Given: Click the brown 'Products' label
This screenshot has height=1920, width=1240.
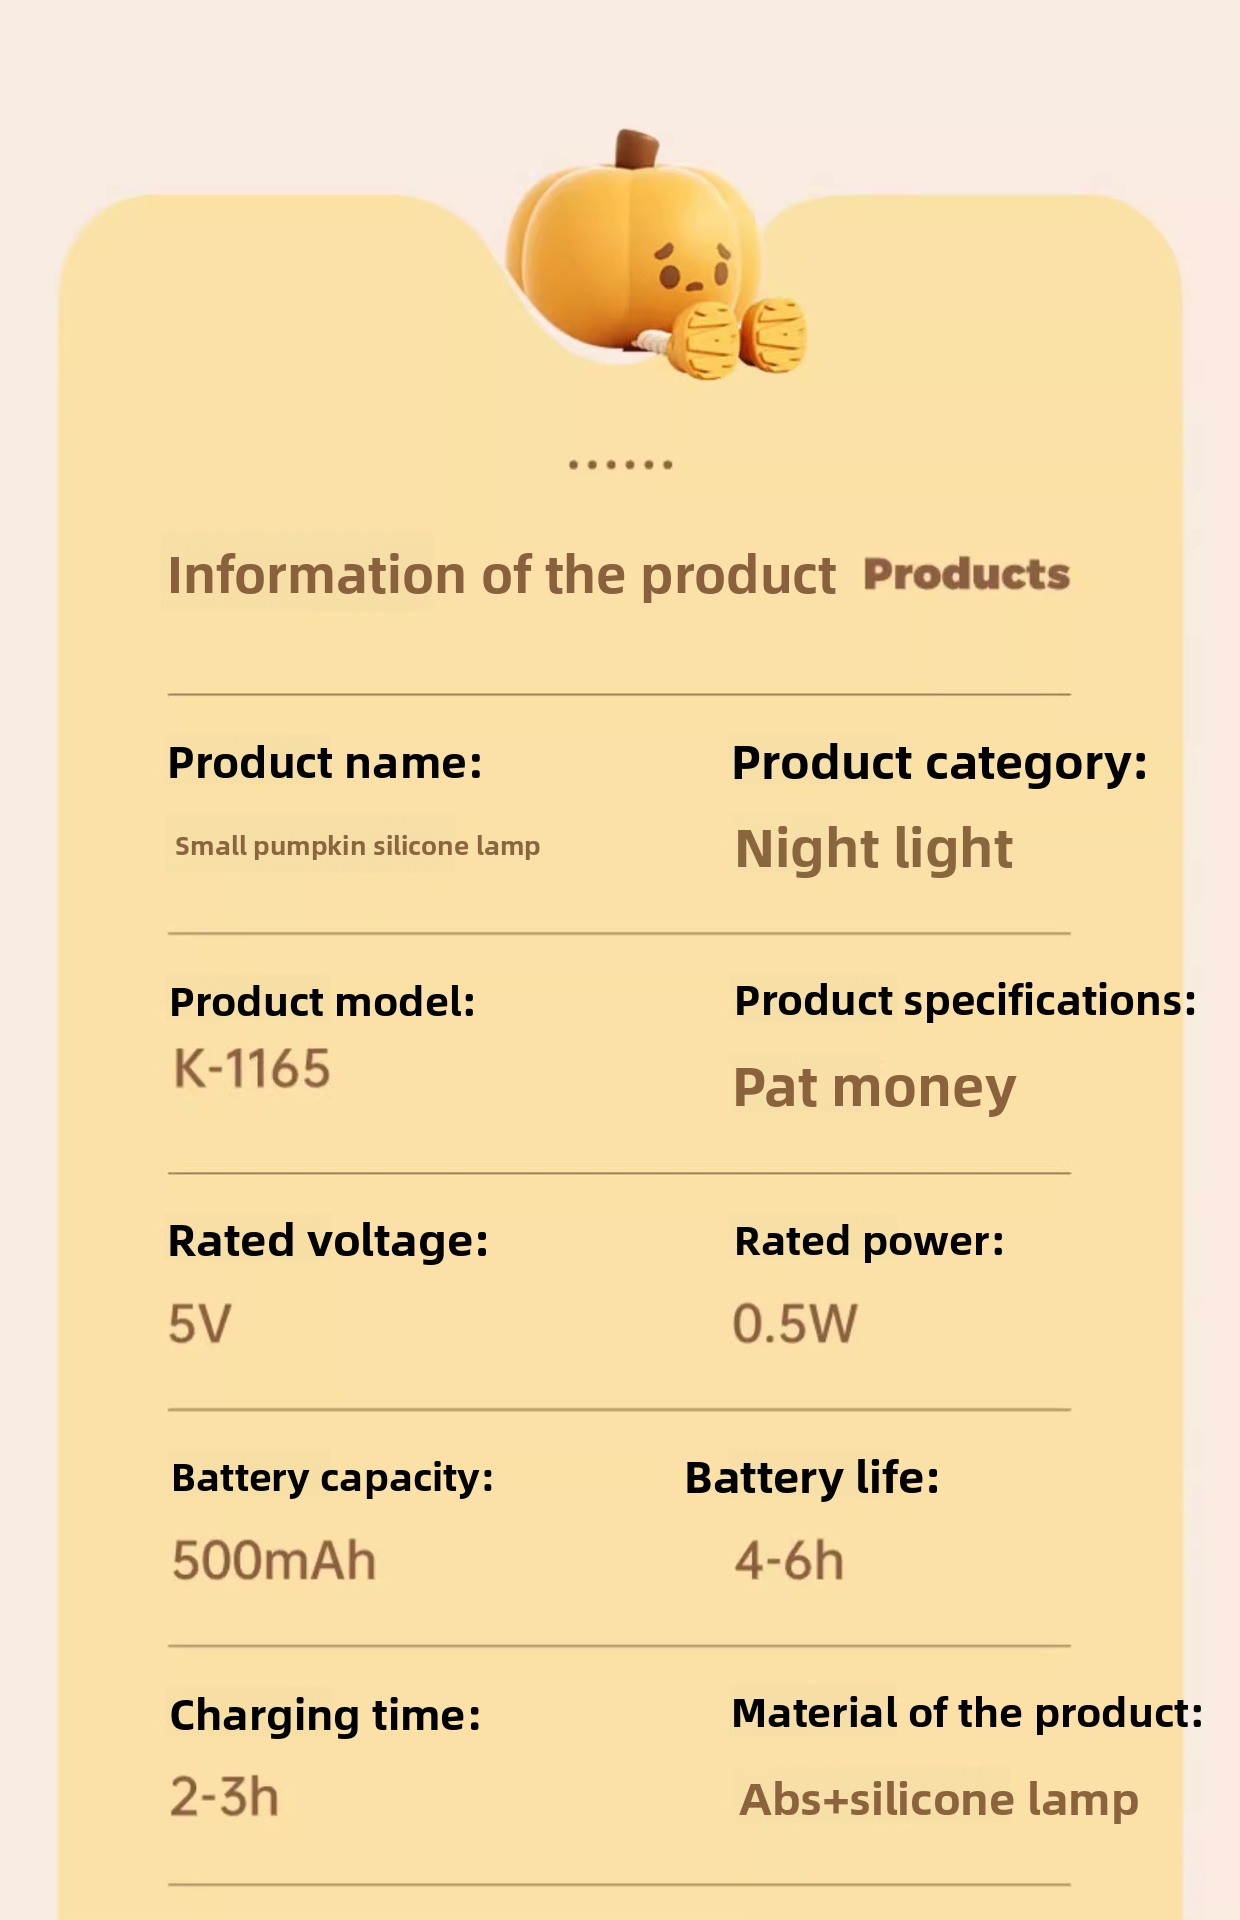Looking at the screenshot, I should click(967, 574).
